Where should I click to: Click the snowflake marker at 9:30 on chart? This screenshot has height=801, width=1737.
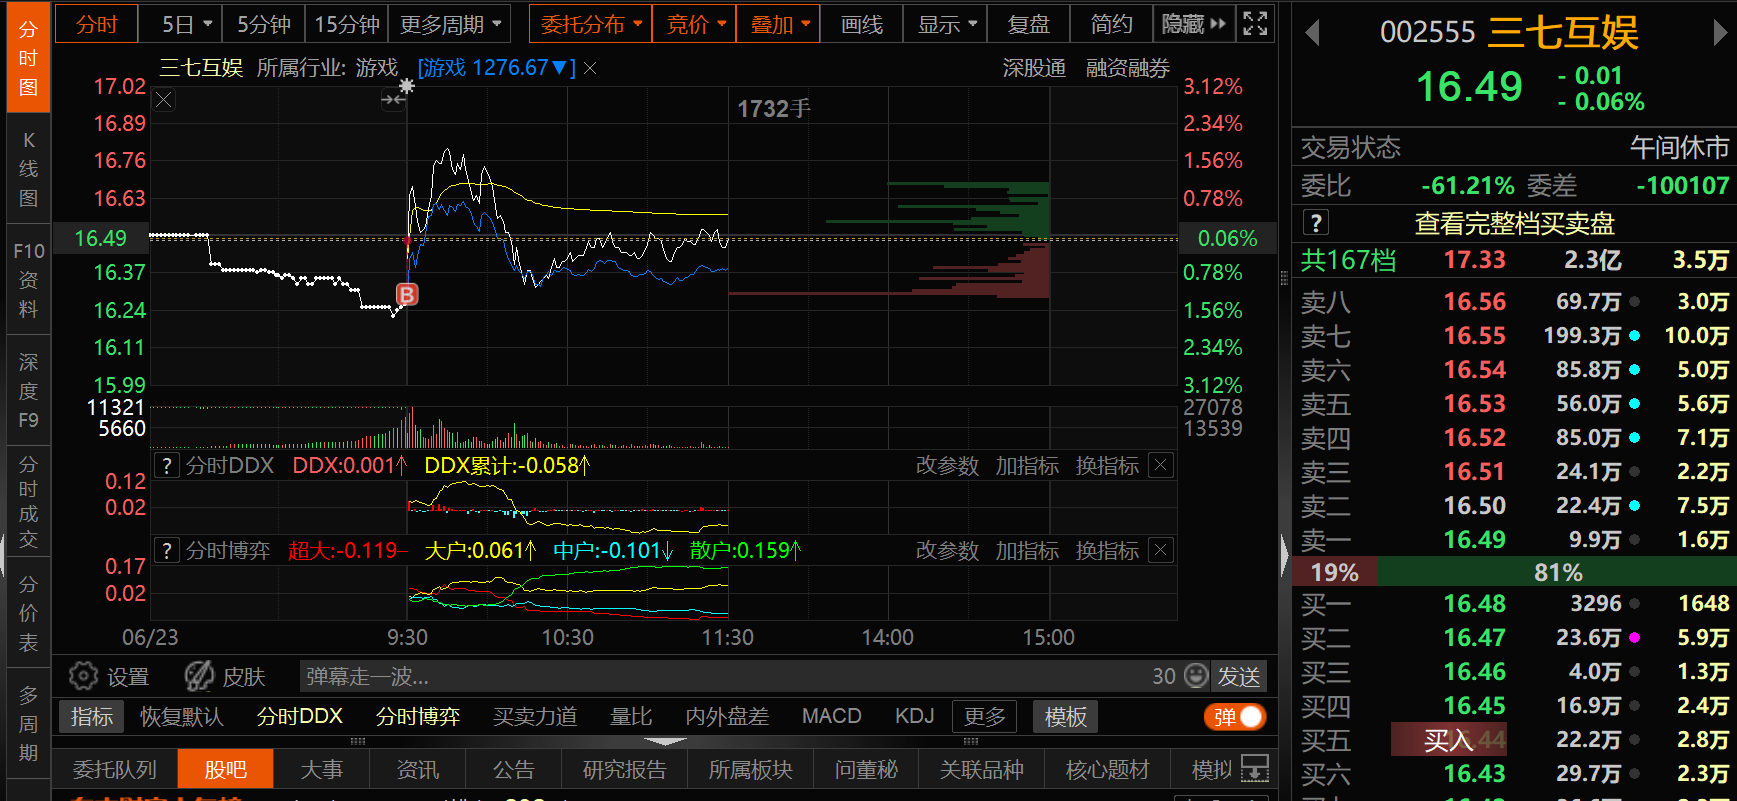click(406, 86)
